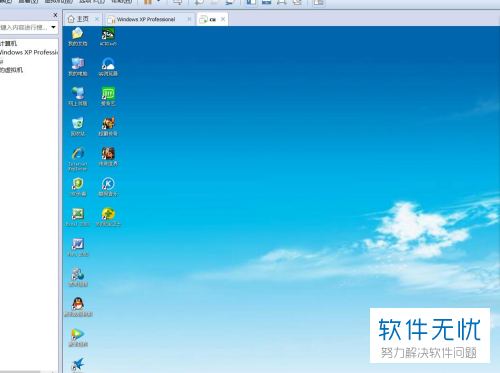Launch the game shortcut beside Internet Explorer
Screen dimensions: 500x373
coord(108,156)
